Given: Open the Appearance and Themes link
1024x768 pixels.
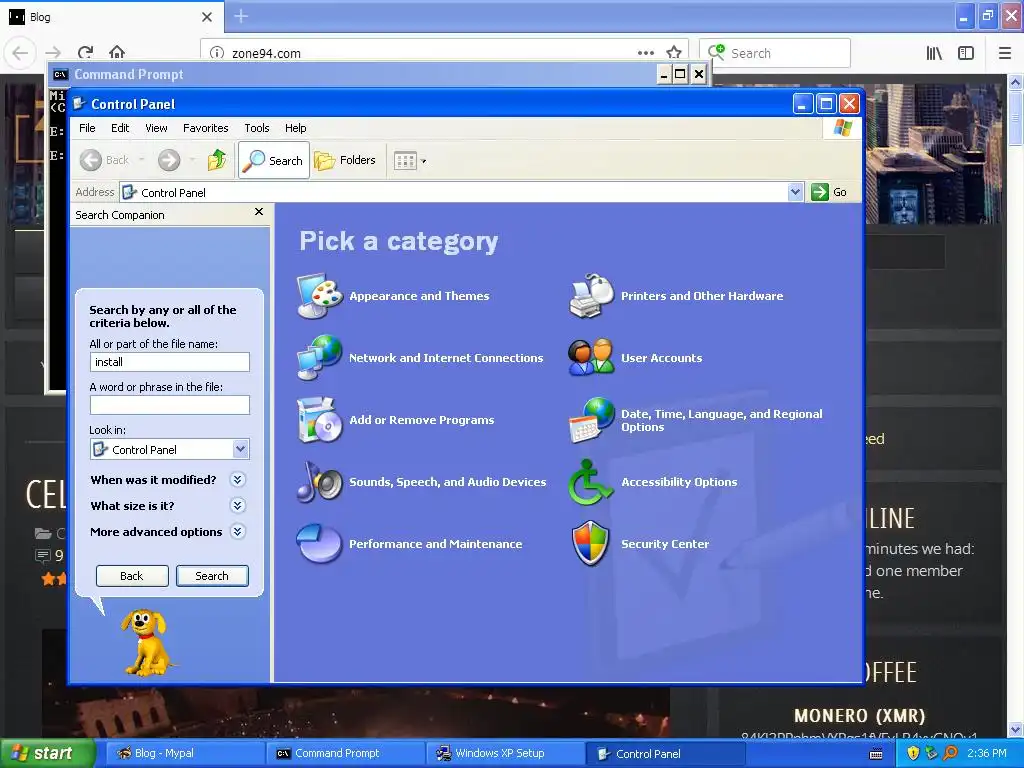Looking at the screenshot, I should point(419,296).
